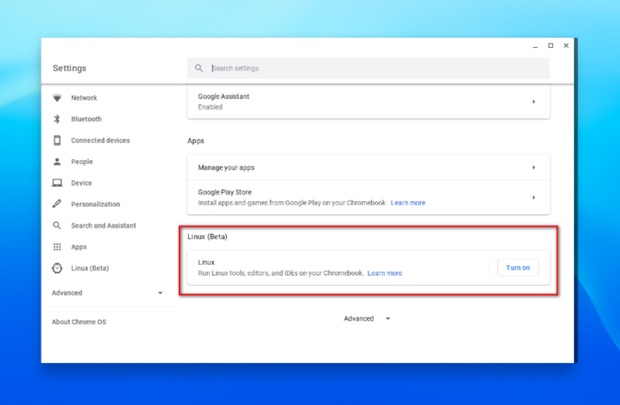The image size is (620, 405).
Task: Turn on Linux
Action: tap(518, 268)
